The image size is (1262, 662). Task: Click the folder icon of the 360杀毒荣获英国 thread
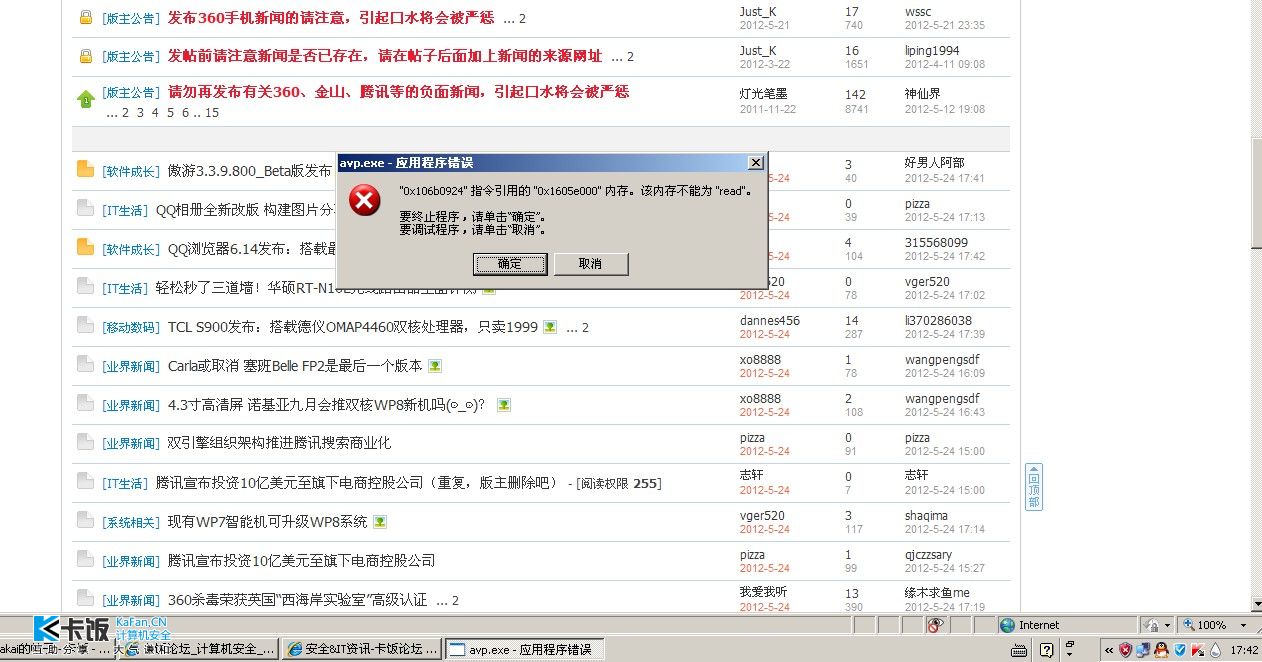coord(86,599)
